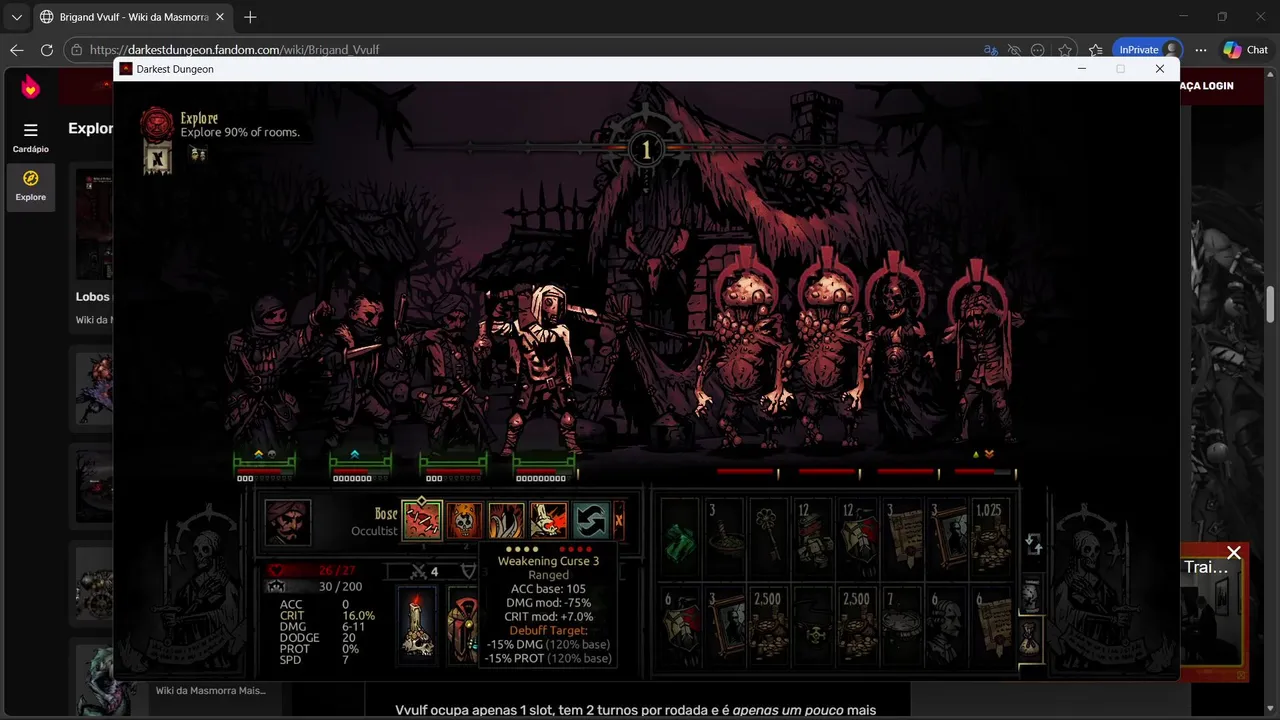Click the DMG 6-11 stat
Viewport: 1280px width, 720px height.
[x=322, y=627]
